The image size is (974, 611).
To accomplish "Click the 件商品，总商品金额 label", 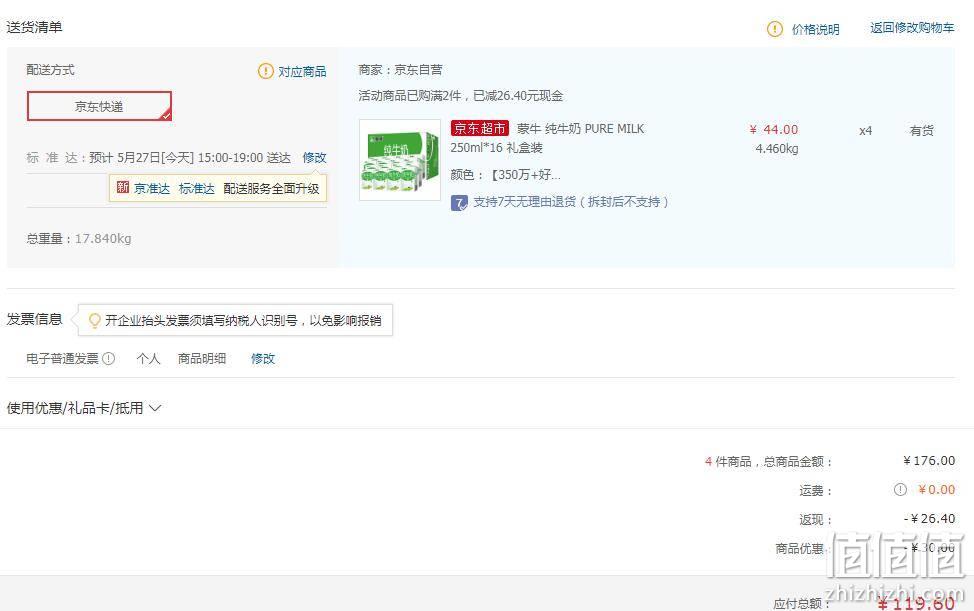I will (x=773, y=461).
